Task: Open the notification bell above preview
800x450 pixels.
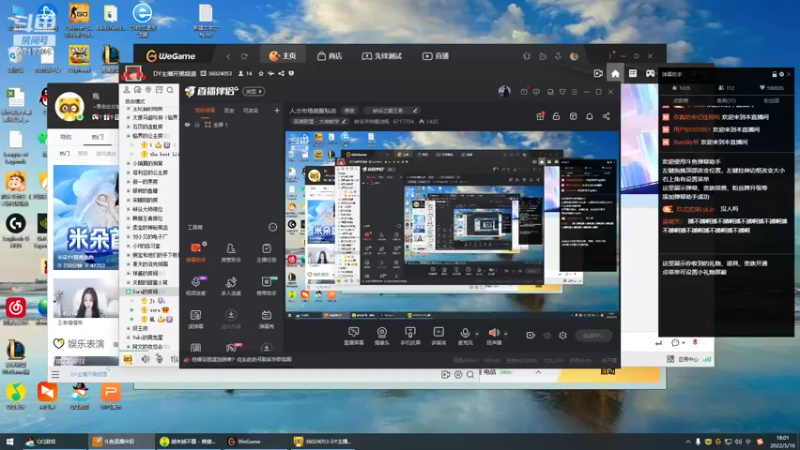Action: (589, 116)
